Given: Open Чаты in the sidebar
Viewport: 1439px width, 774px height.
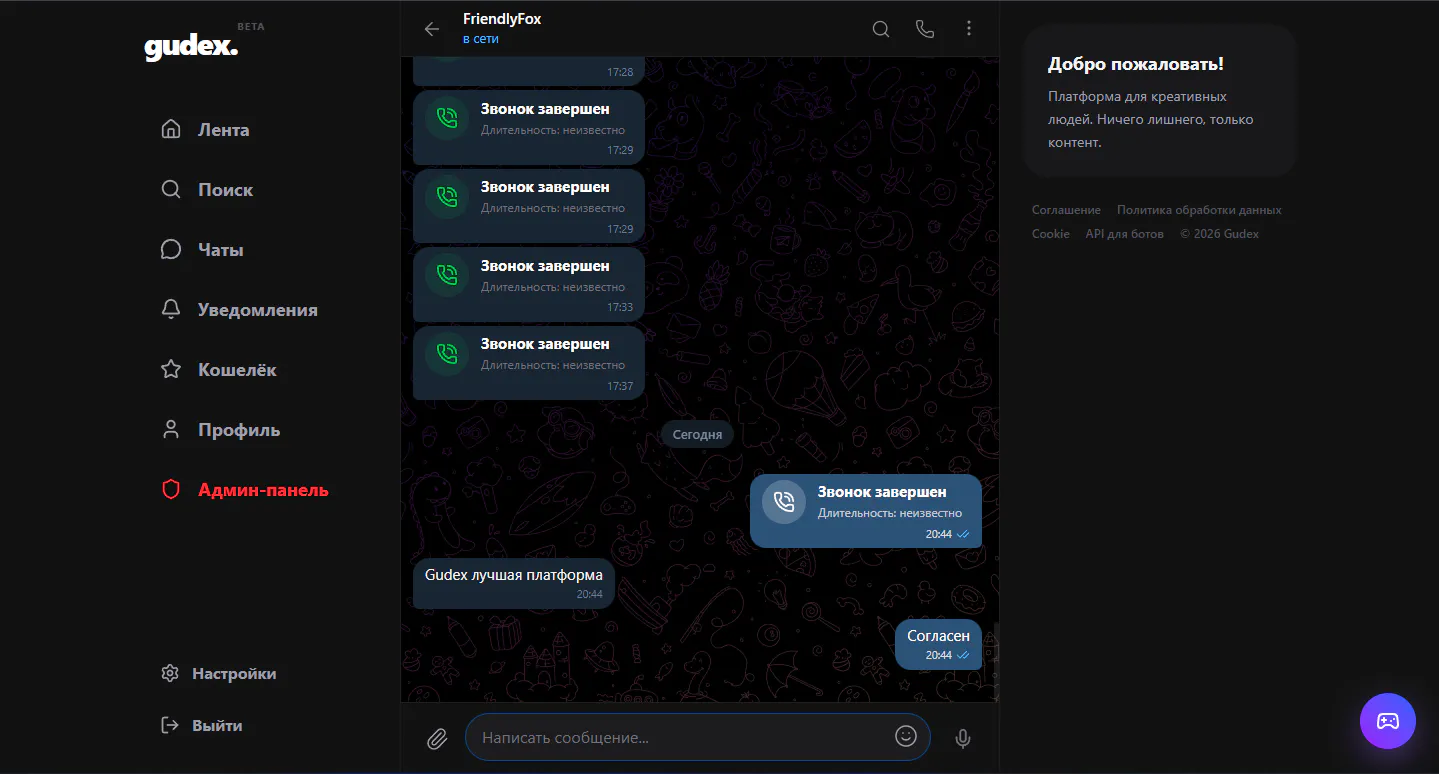Looking at the screenshot, I should coord(202,250).
